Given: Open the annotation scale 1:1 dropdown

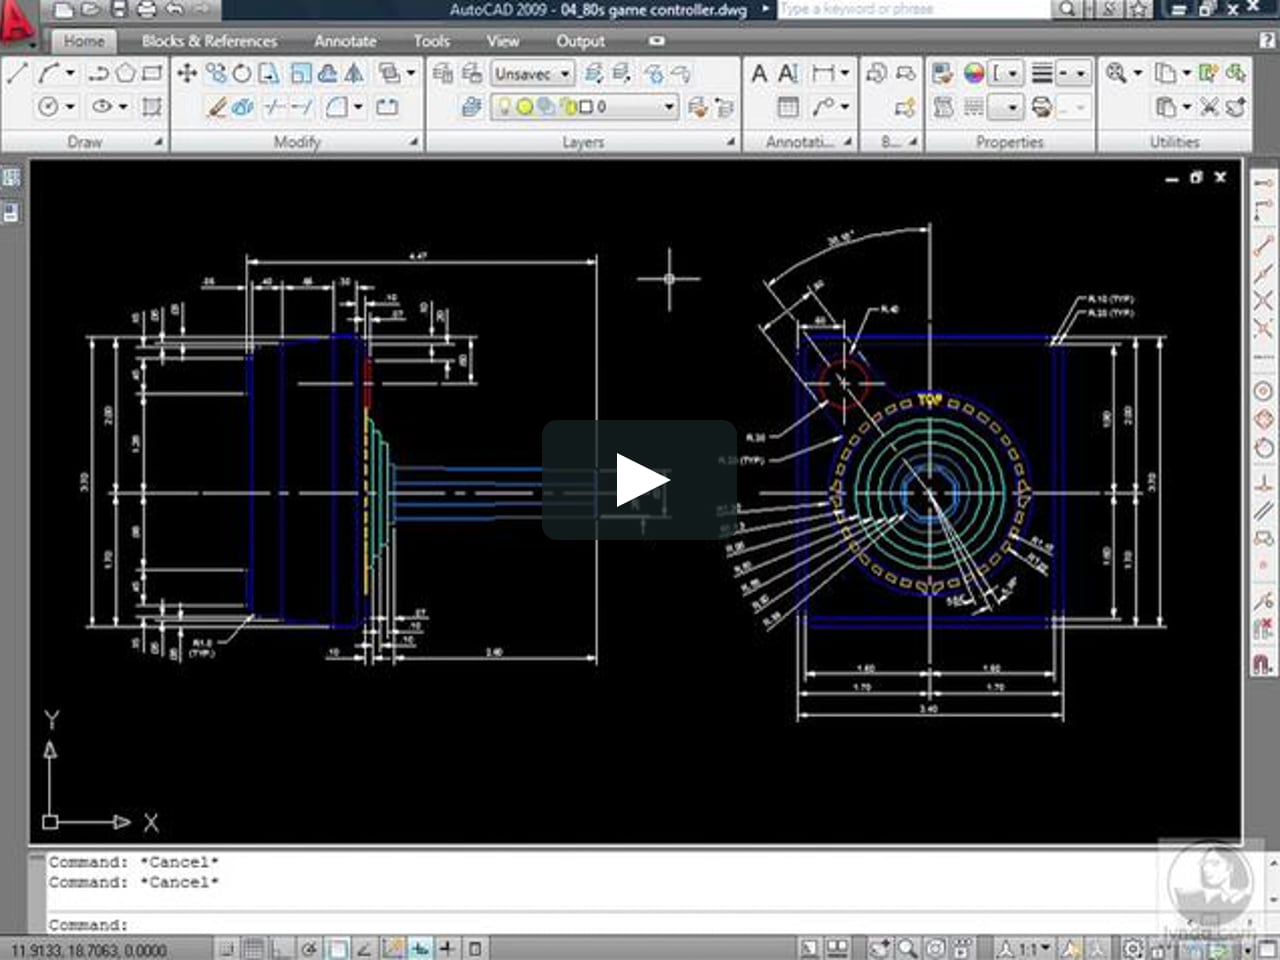Looking at the screenshot, I should tap(1033, 948).
